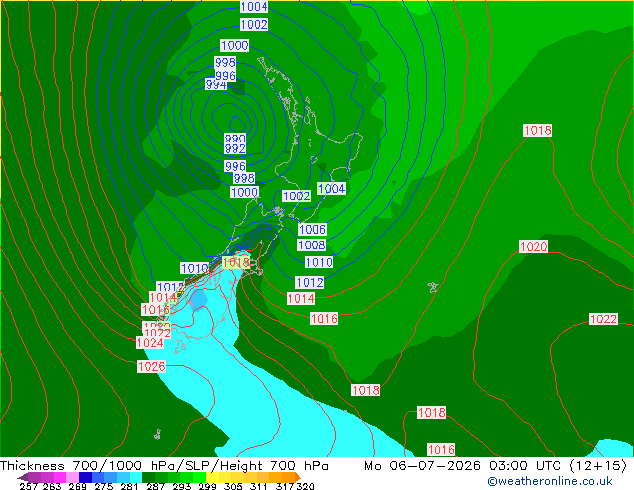Click the 992 isobar label

235,148
